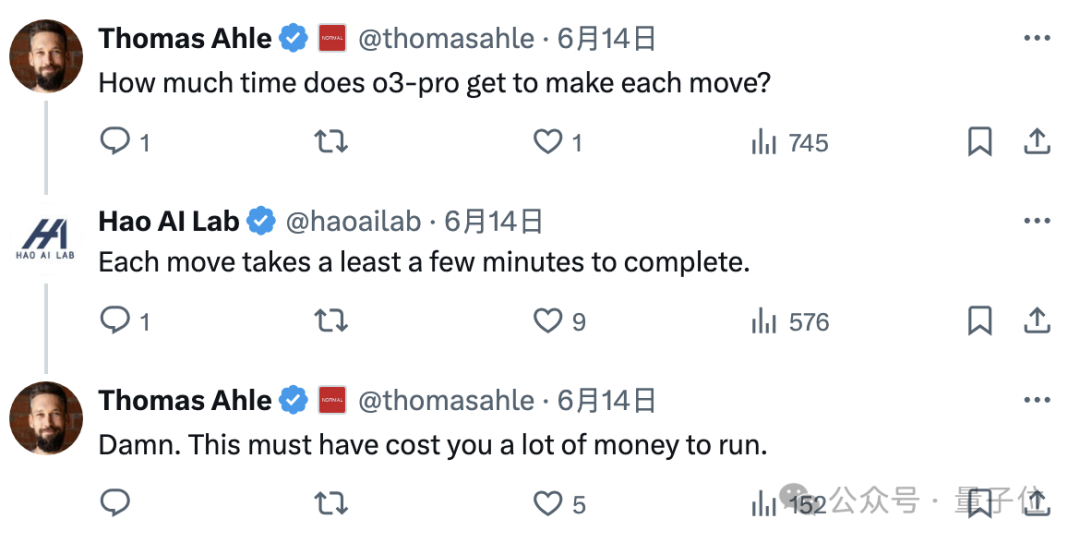Open more options on Hao AI Lab tweet
Image resolution: width=1080 pixels, height=543 pixels.
1037,220
